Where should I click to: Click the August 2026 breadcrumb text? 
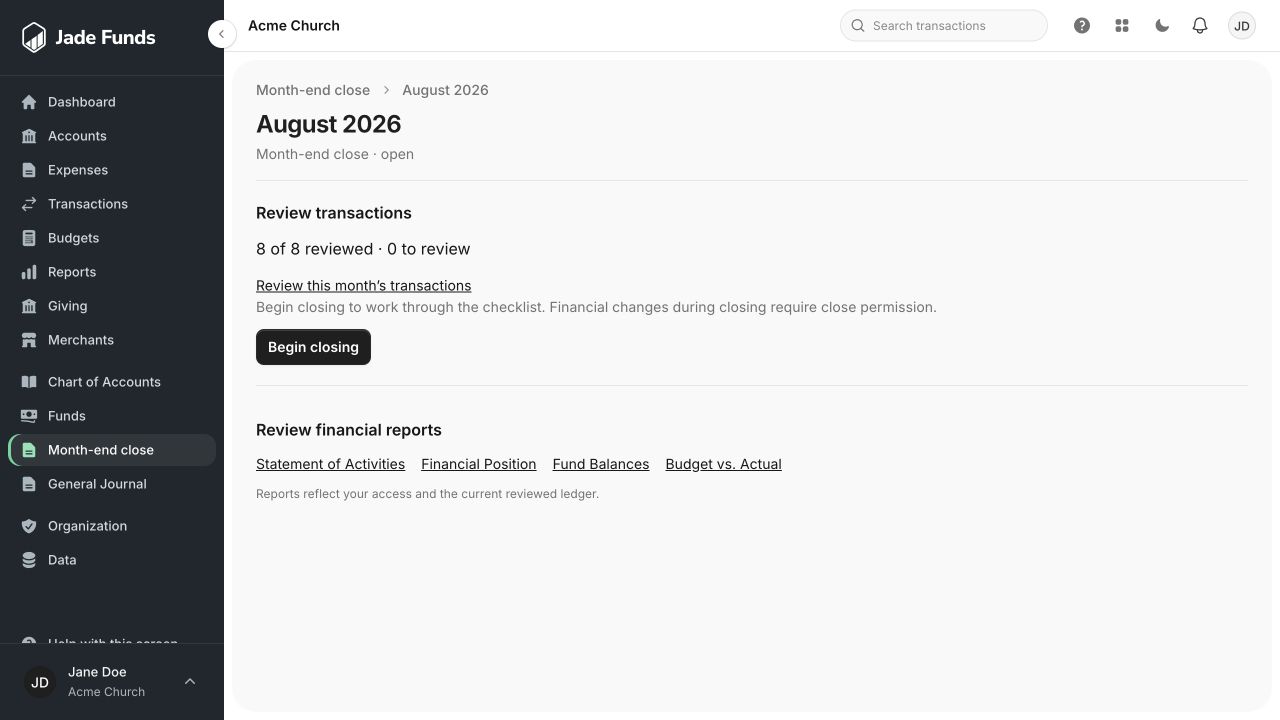pos(445,90)
